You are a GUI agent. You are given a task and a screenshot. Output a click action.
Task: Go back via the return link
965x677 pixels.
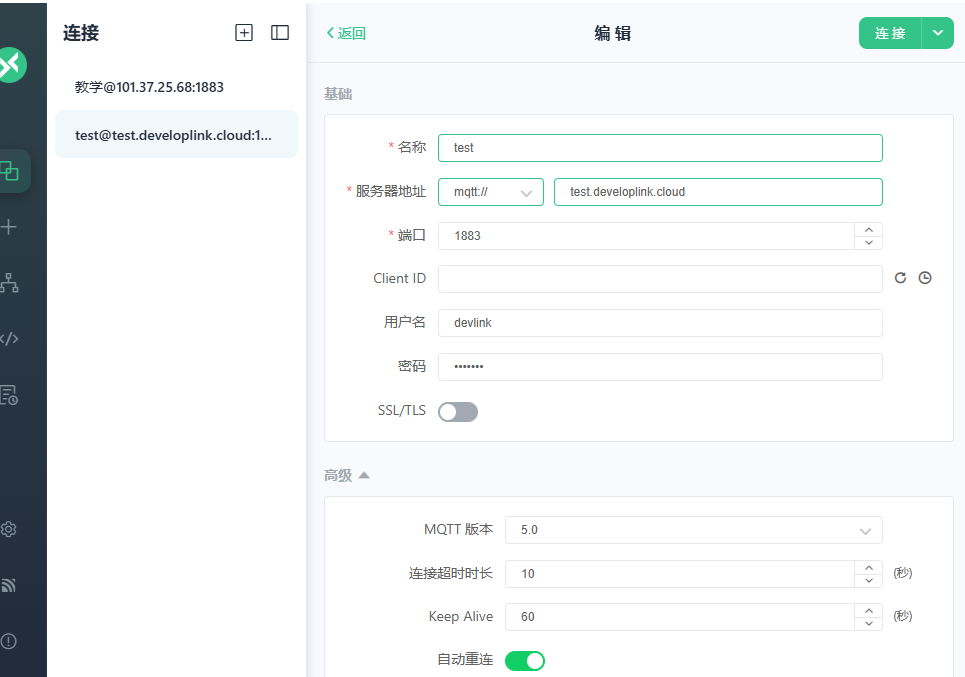pyautogui.click(x=346, y=33)
